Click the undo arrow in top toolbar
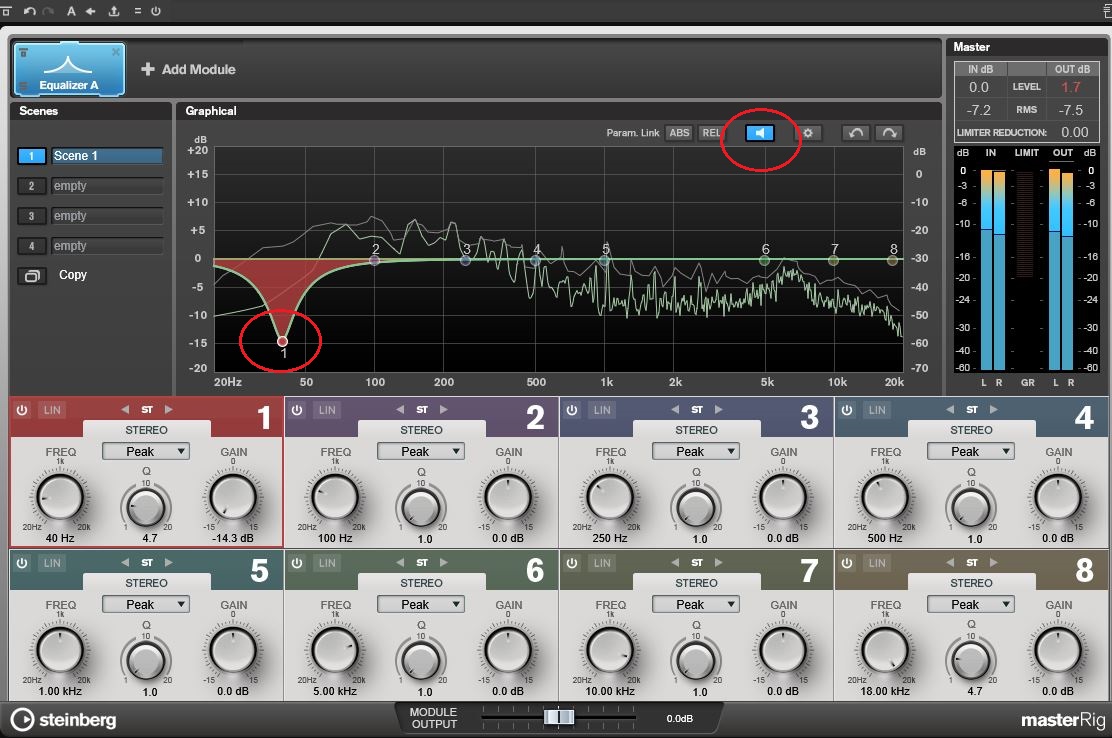Image resolution: width=1112 pixels, height=738 pixels. coord(30,11)
